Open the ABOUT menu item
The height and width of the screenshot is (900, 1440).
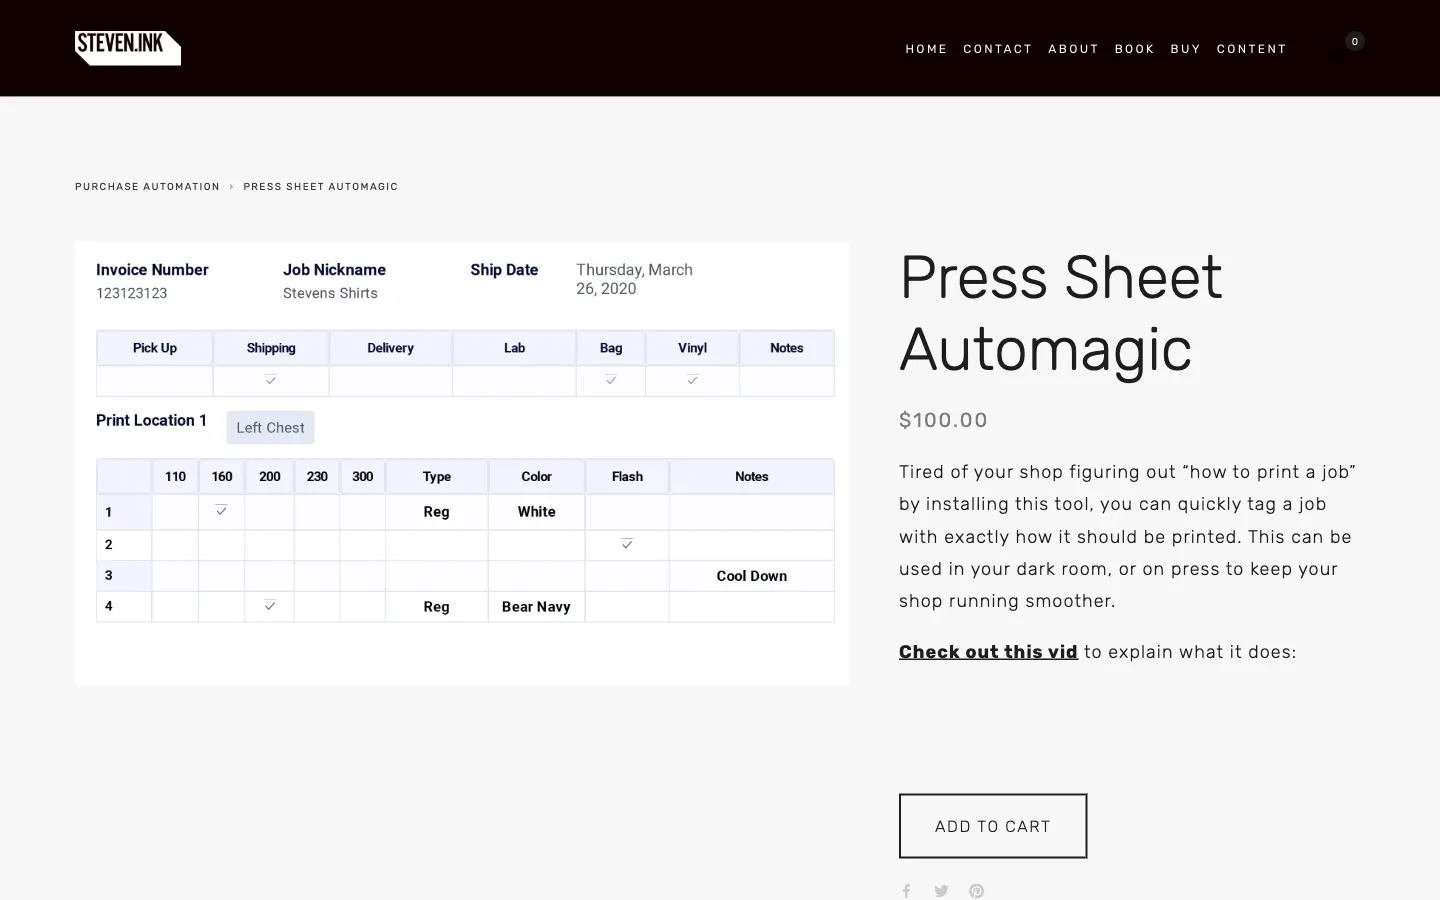coord(1073,49)
